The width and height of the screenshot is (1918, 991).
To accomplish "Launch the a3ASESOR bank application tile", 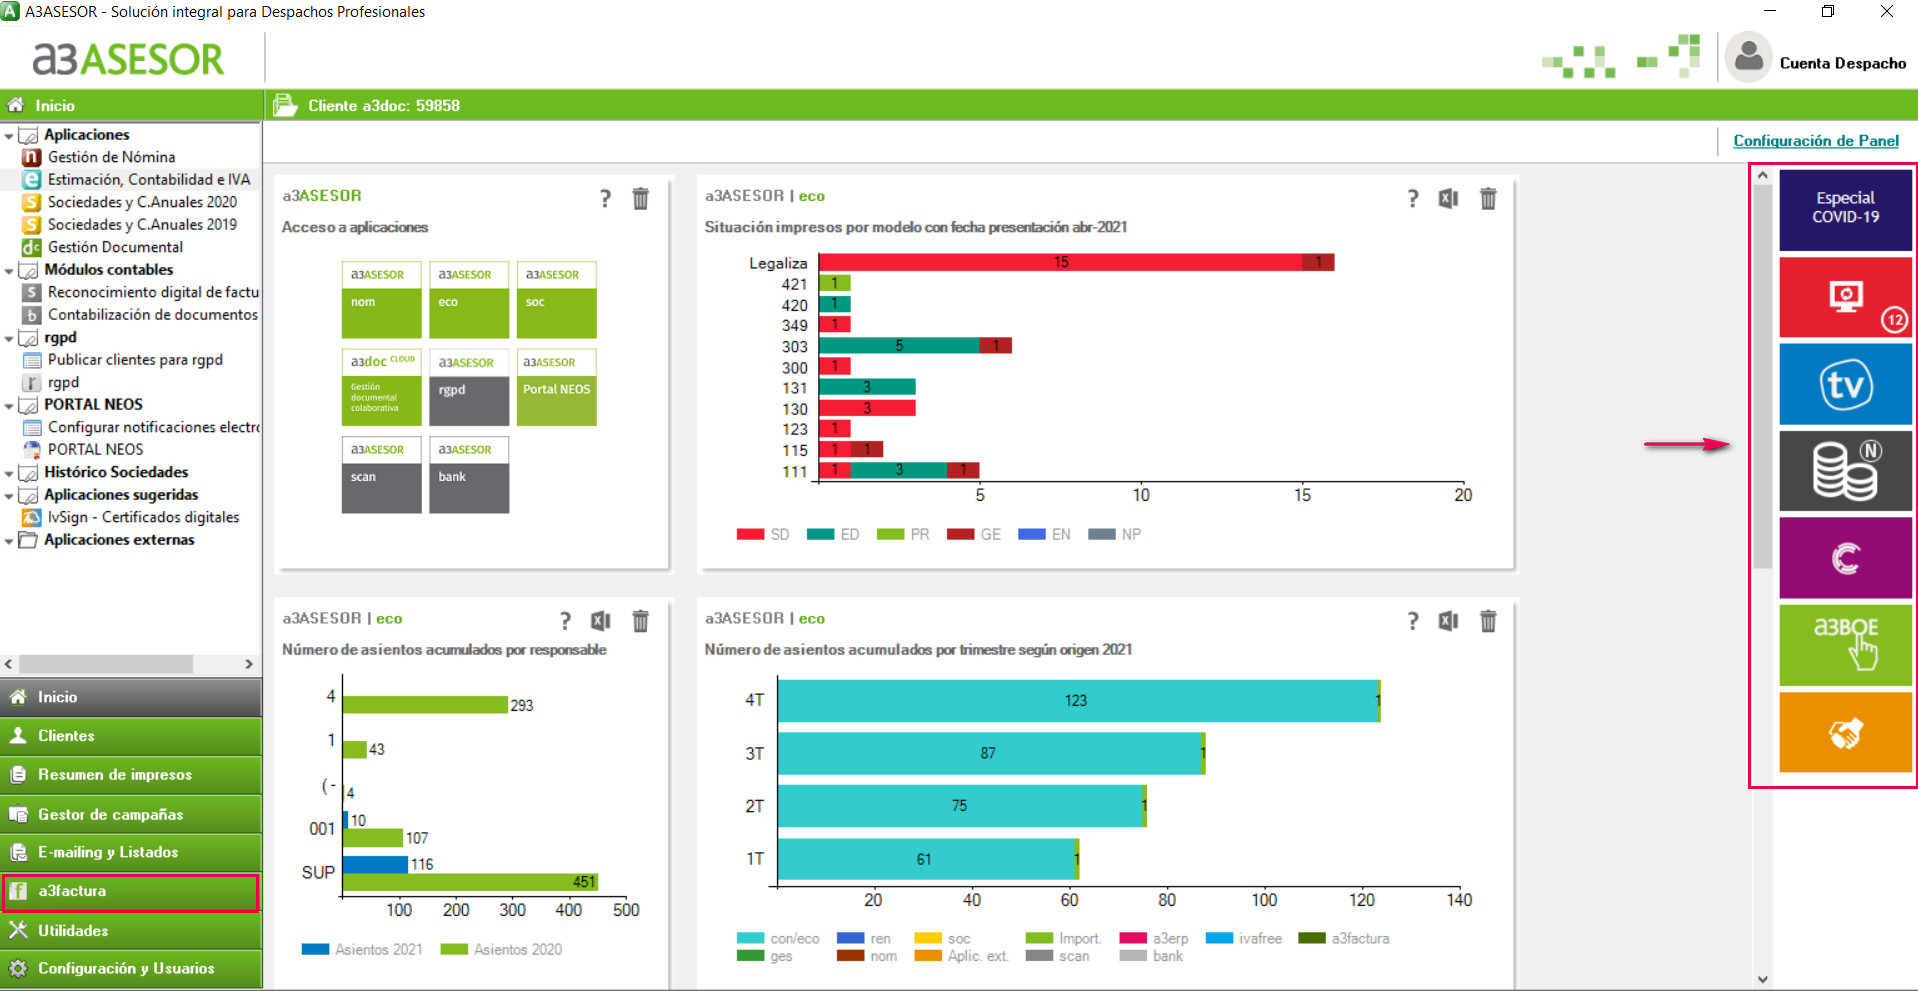I will (x=469, y=475).
